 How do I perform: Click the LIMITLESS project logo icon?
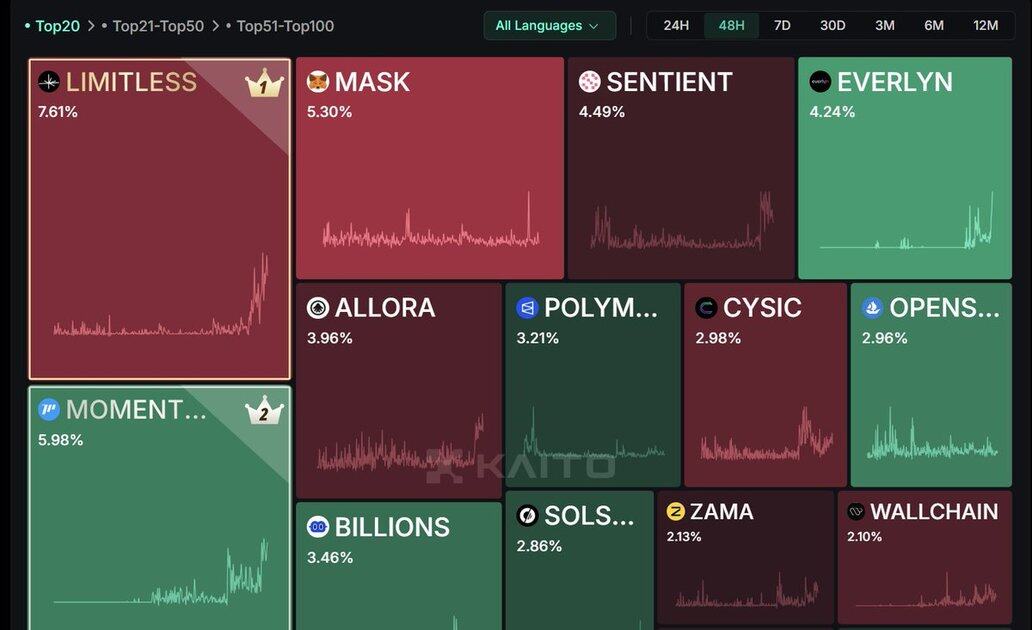coord(49,82)
